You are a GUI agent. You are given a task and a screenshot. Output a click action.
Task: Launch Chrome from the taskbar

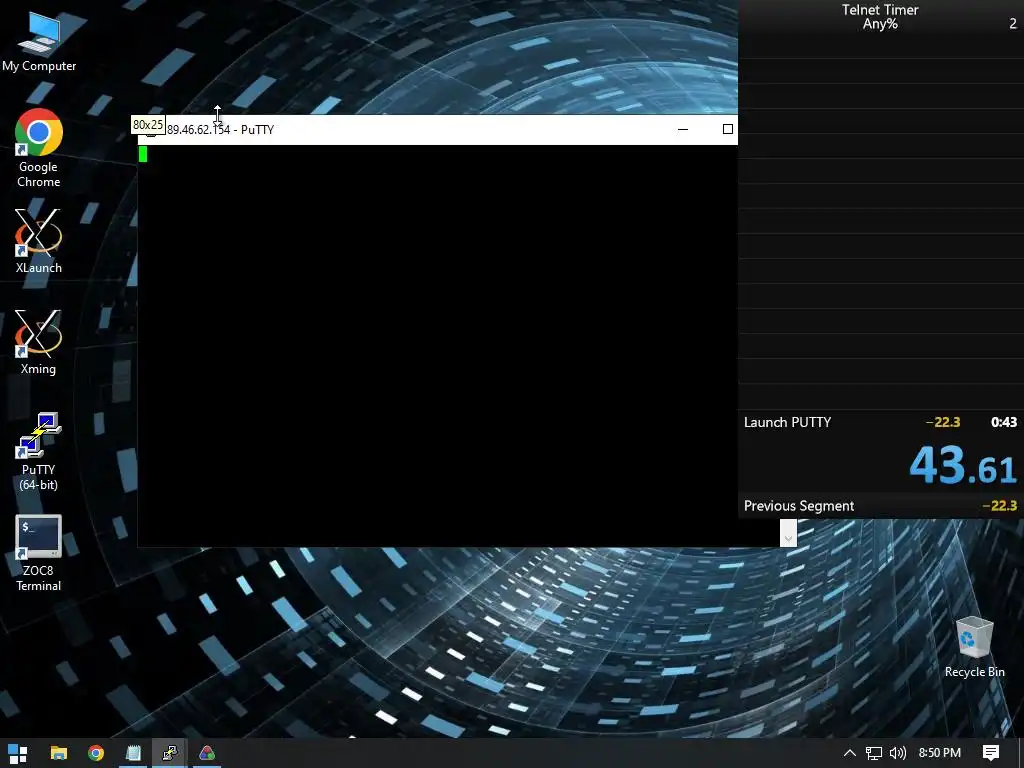point(96,753)
